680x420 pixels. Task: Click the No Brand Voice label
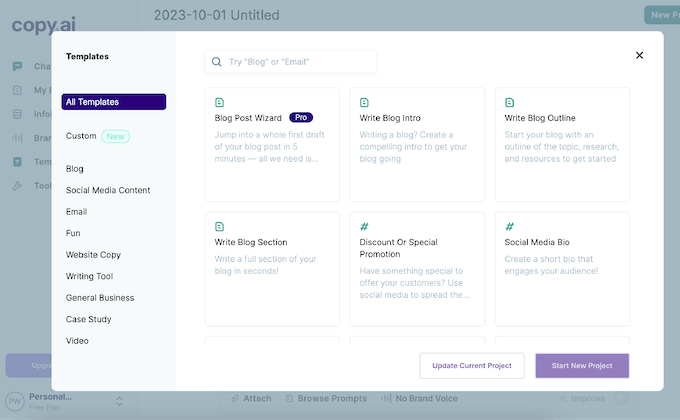pyautogui.click(x=426, y=398)
